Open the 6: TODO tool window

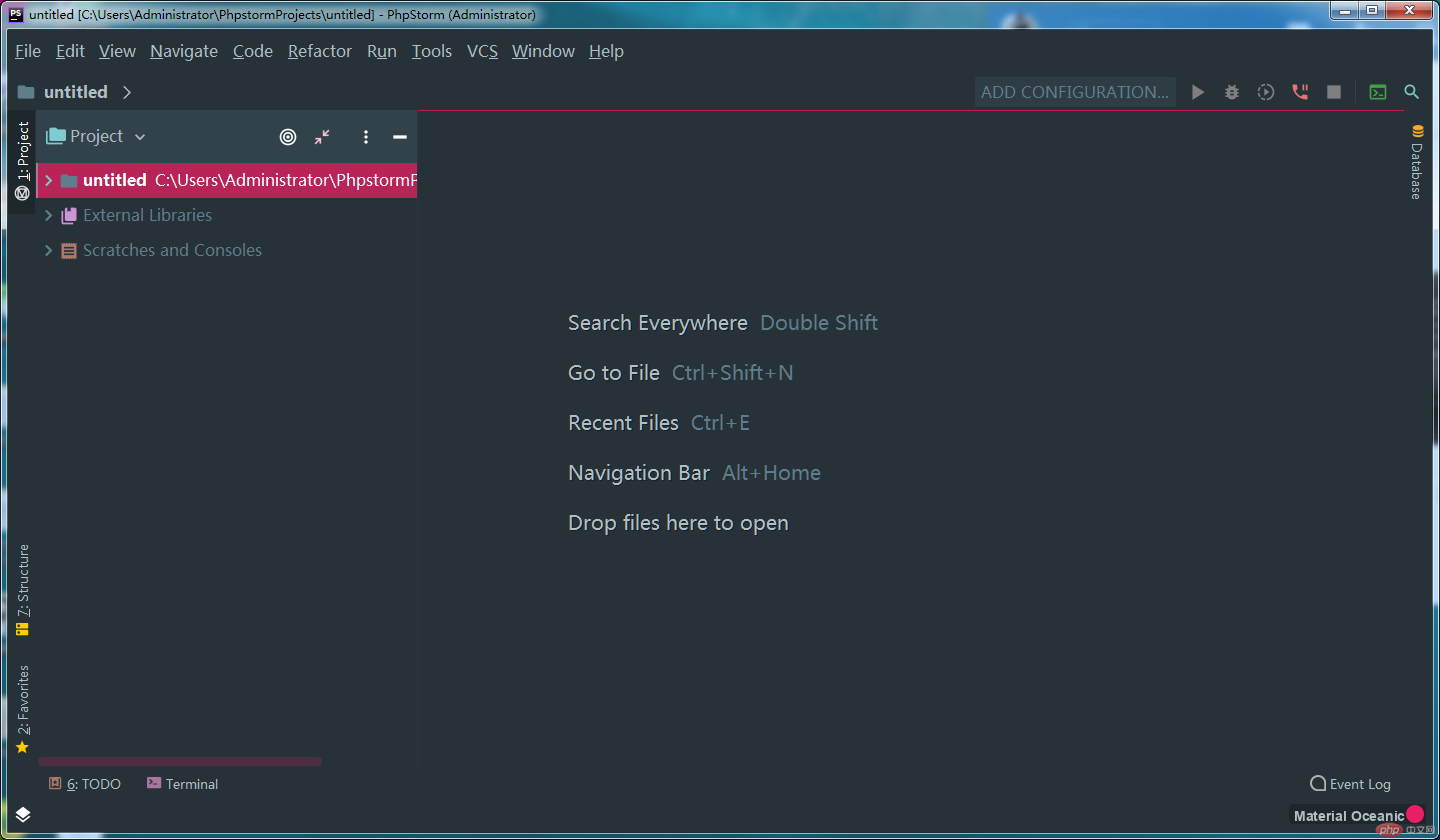pyautogui.click(x=85, y=784)
